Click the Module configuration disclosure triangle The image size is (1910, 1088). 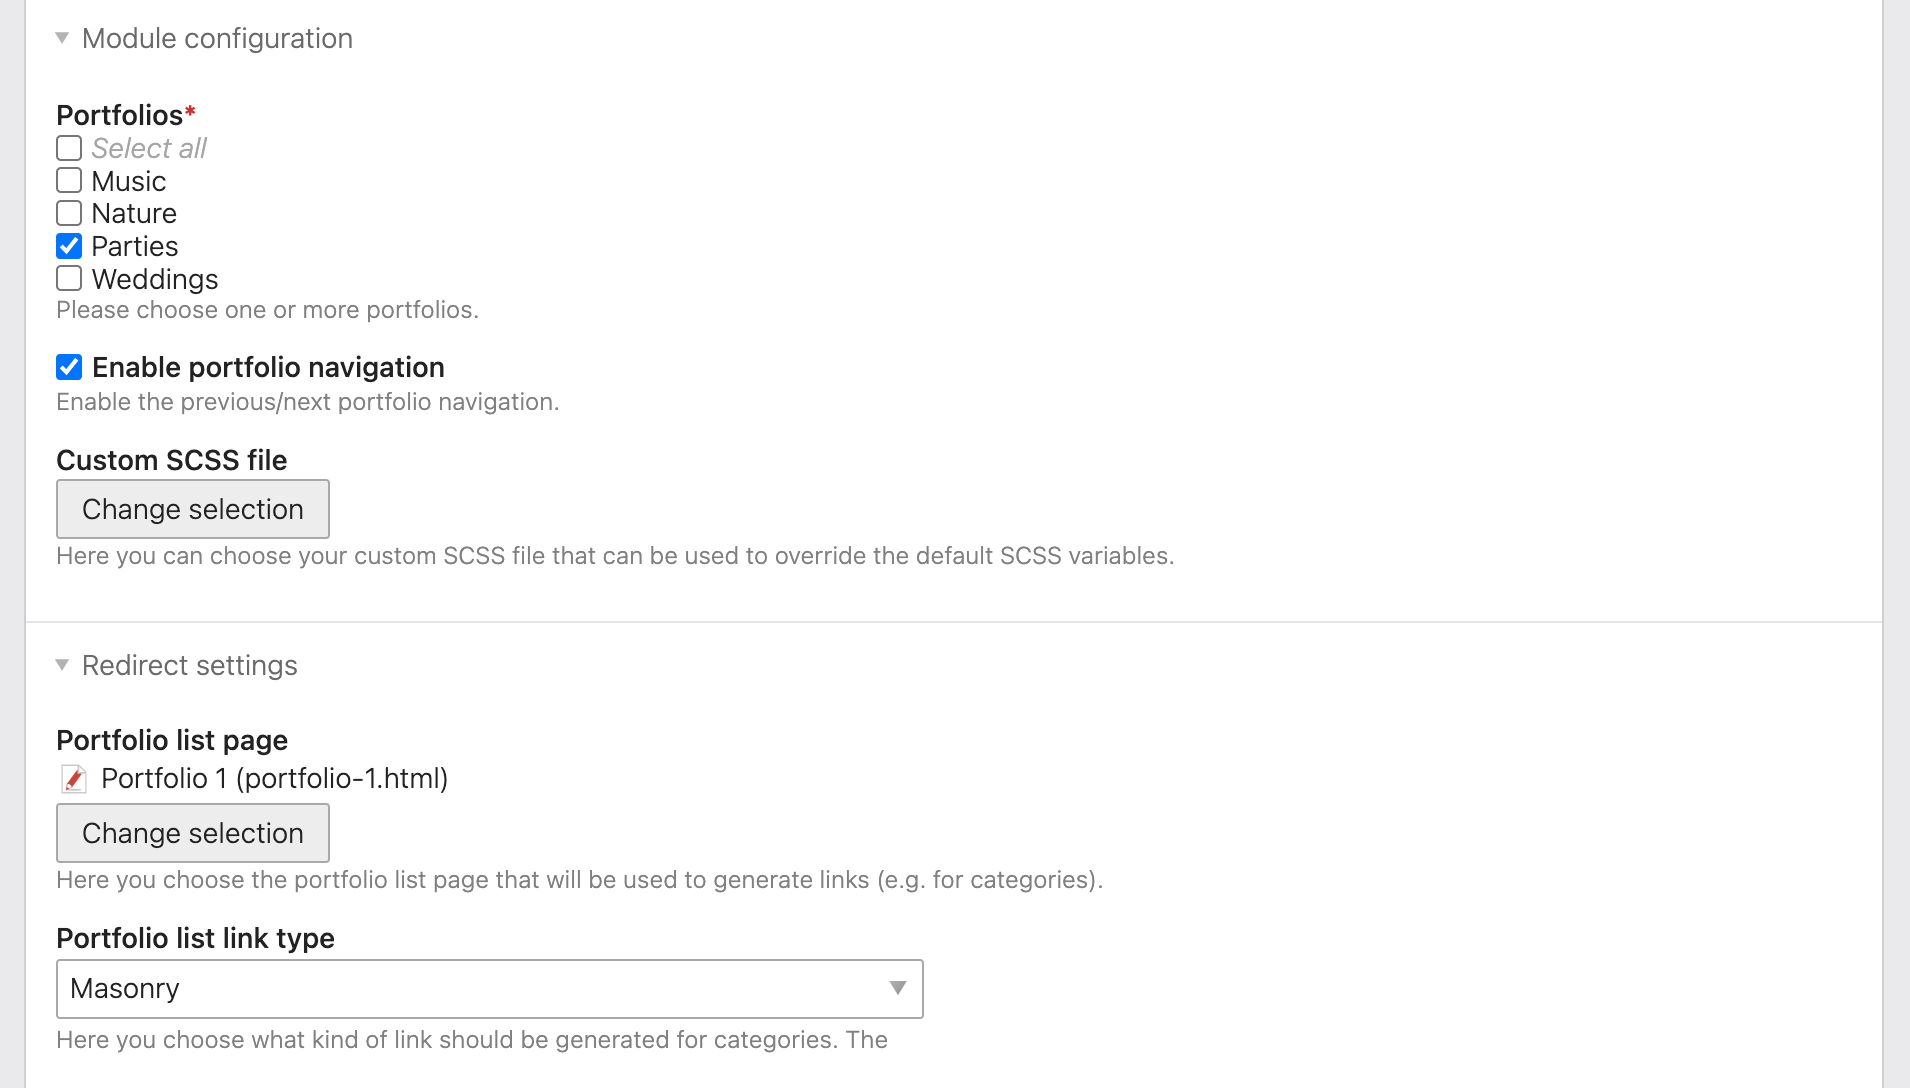(x=62, y=37)
